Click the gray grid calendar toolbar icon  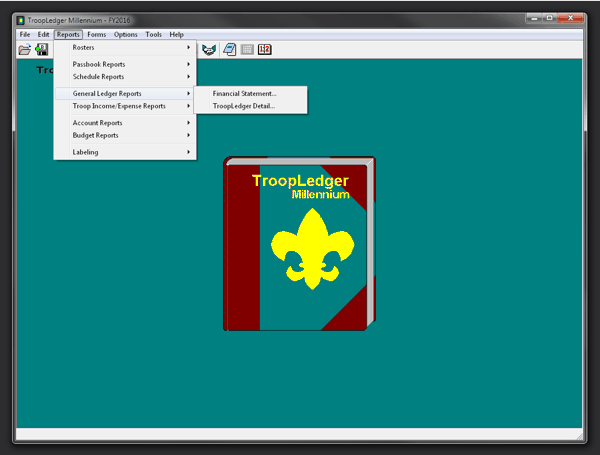[x=247, y=50]
